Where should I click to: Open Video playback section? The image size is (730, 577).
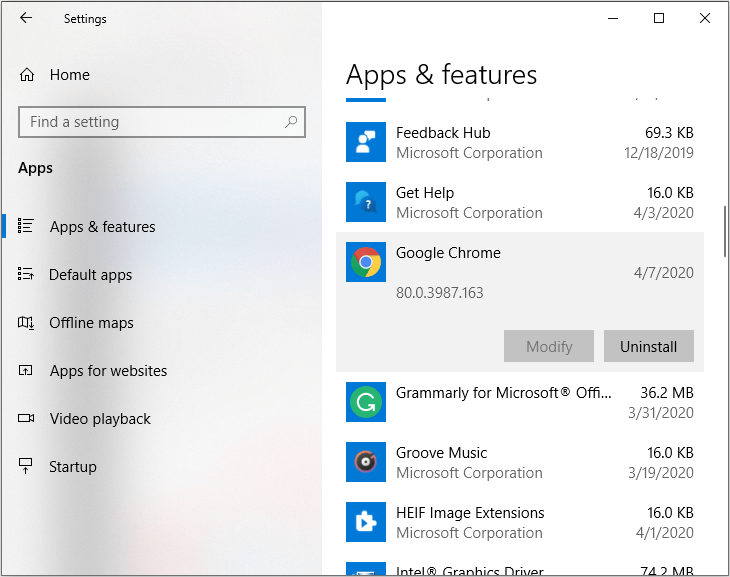click(100, 419)
